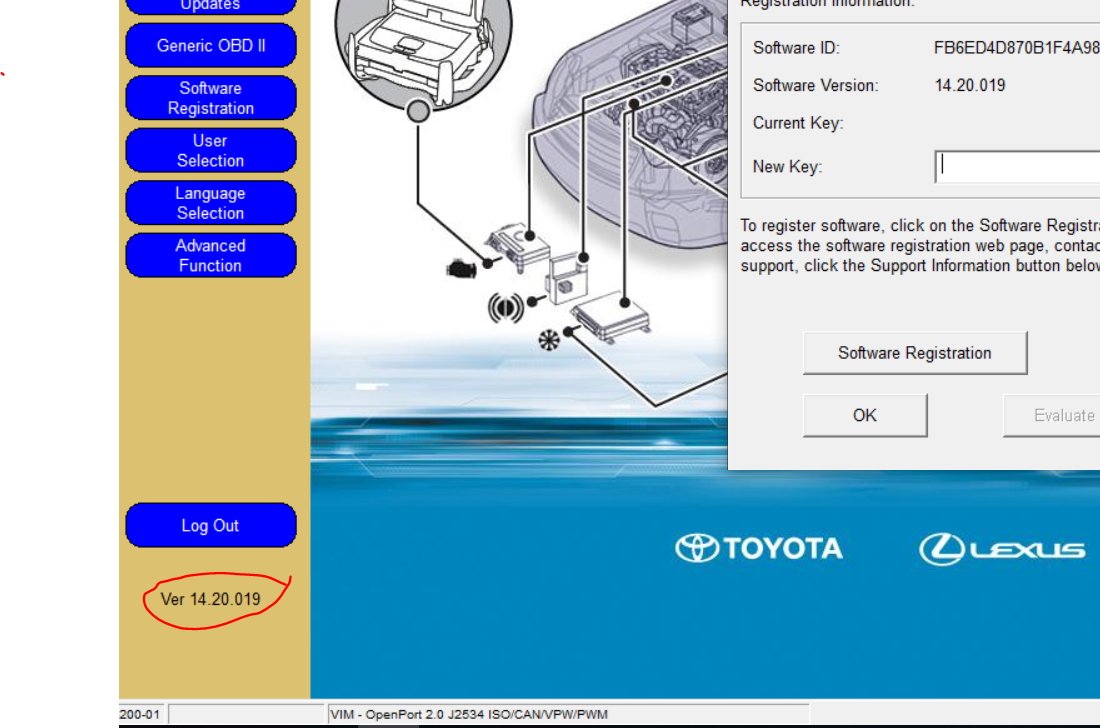Click the snowflake A/C component icon
This screenshot has height=728, width=1100.
click(549, 340)
